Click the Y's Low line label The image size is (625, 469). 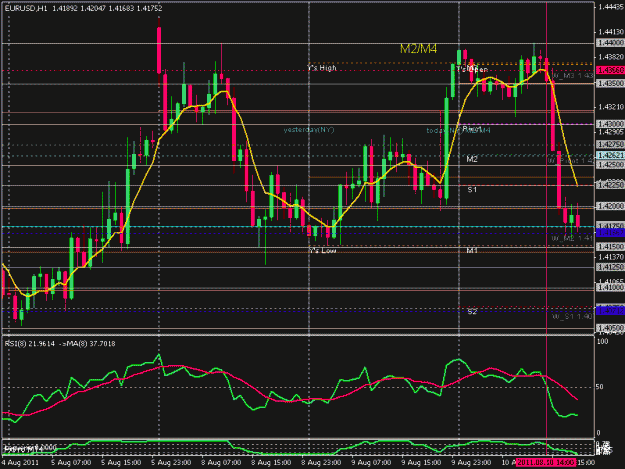[x=322, y=251]
